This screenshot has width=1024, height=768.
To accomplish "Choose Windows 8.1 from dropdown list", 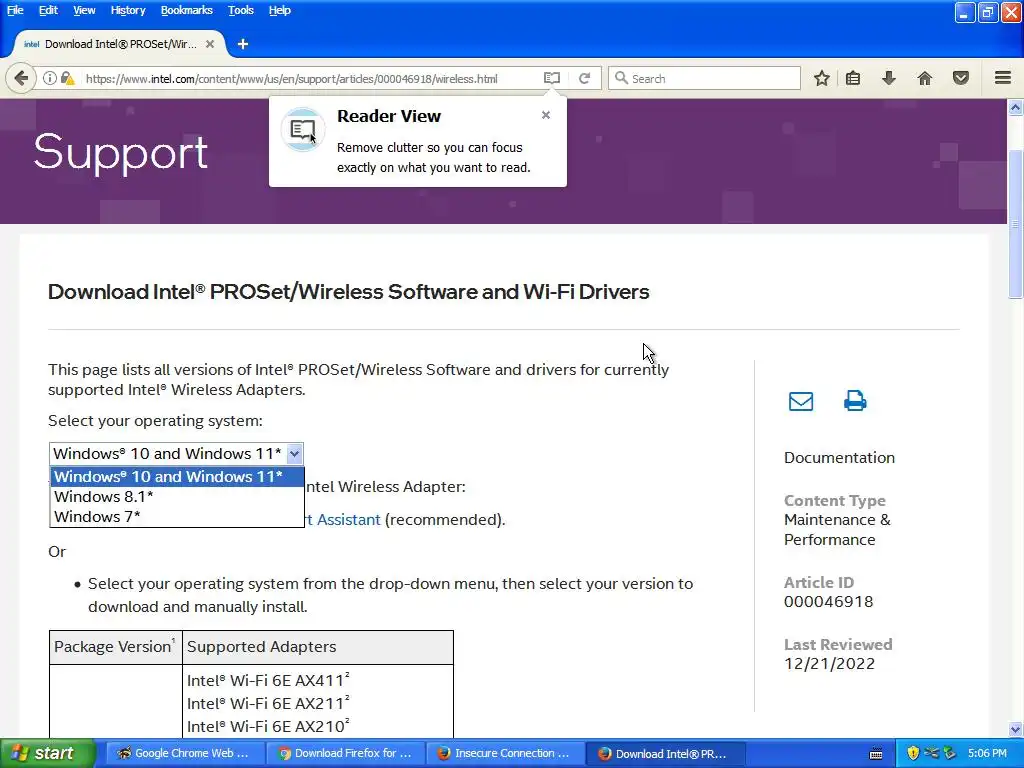I will [x=177, y=497].
